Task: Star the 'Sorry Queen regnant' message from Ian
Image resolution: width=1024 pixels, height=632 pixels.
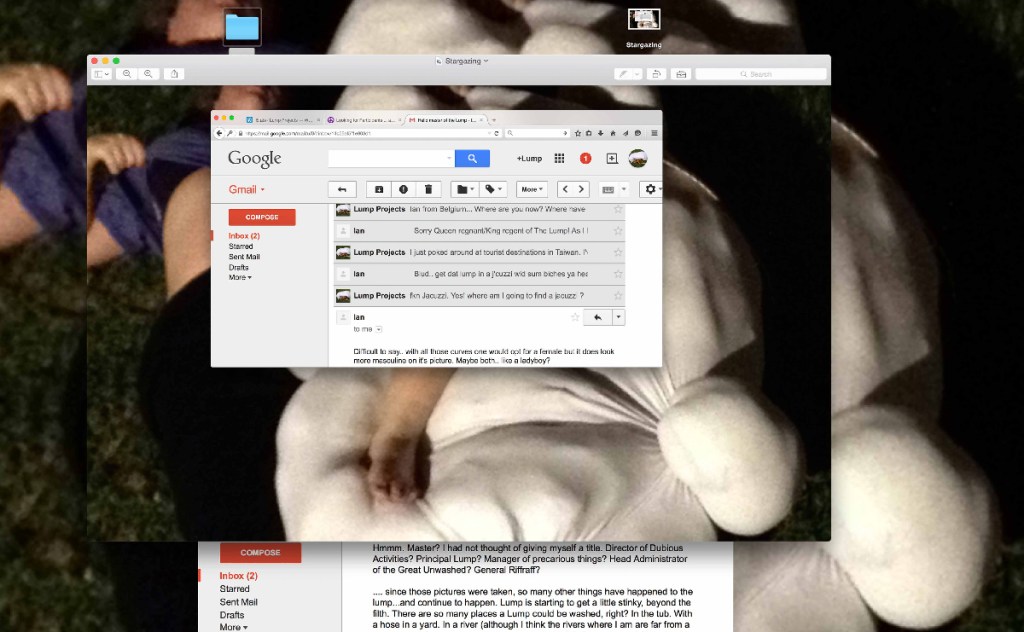Action: [618, 231]
